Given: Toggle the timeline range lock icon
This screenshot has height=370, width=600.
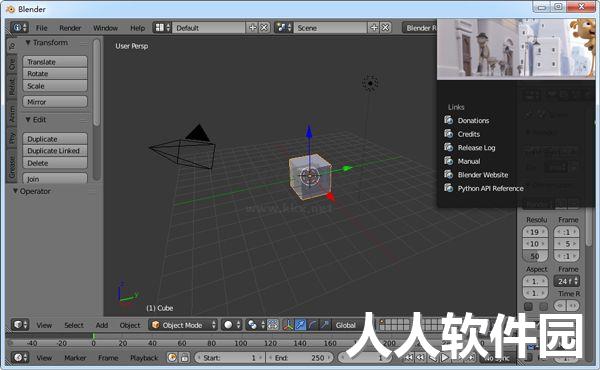Looking at the screenshot, I should (184, 358).
